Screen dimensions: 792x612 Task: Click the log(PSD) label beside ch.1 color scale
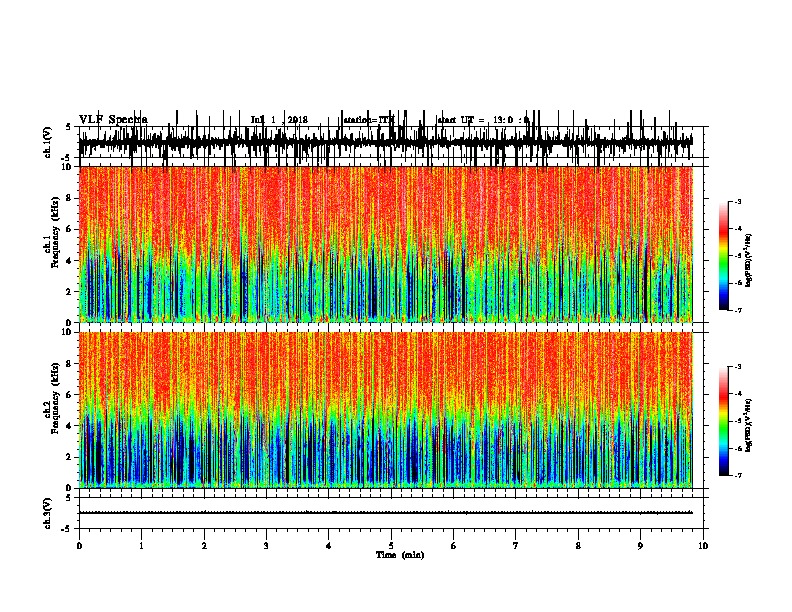point(749,260)
